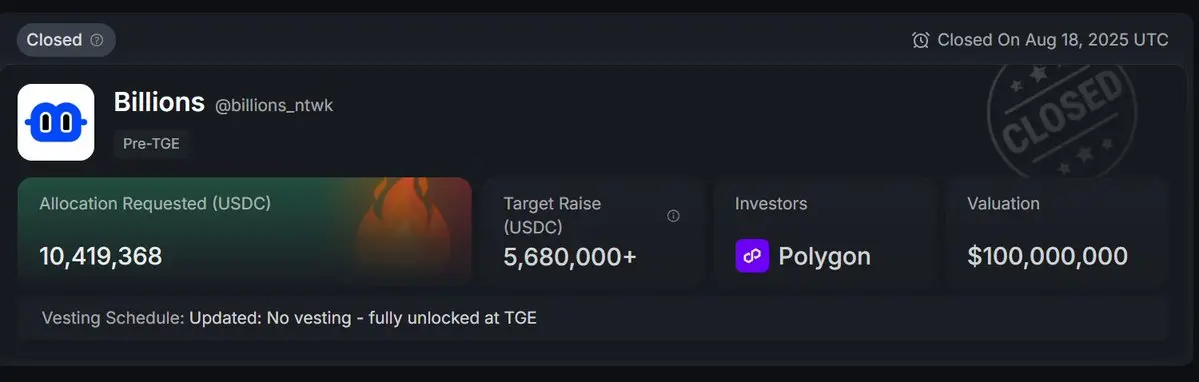The image size is (1199, 382).
Task: Select the Target Raise (USDC) card
Action: coord(593,231)
